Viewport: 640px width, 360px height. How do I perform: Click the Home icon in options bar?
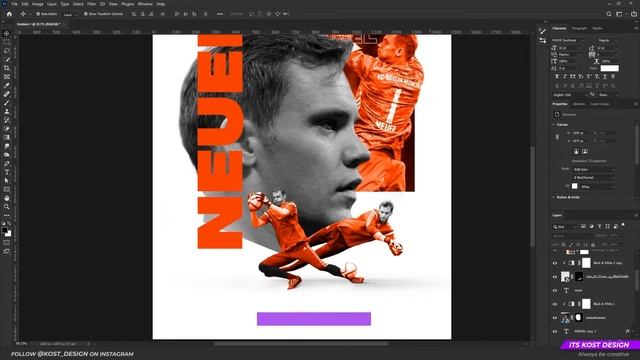click(9, 14)
